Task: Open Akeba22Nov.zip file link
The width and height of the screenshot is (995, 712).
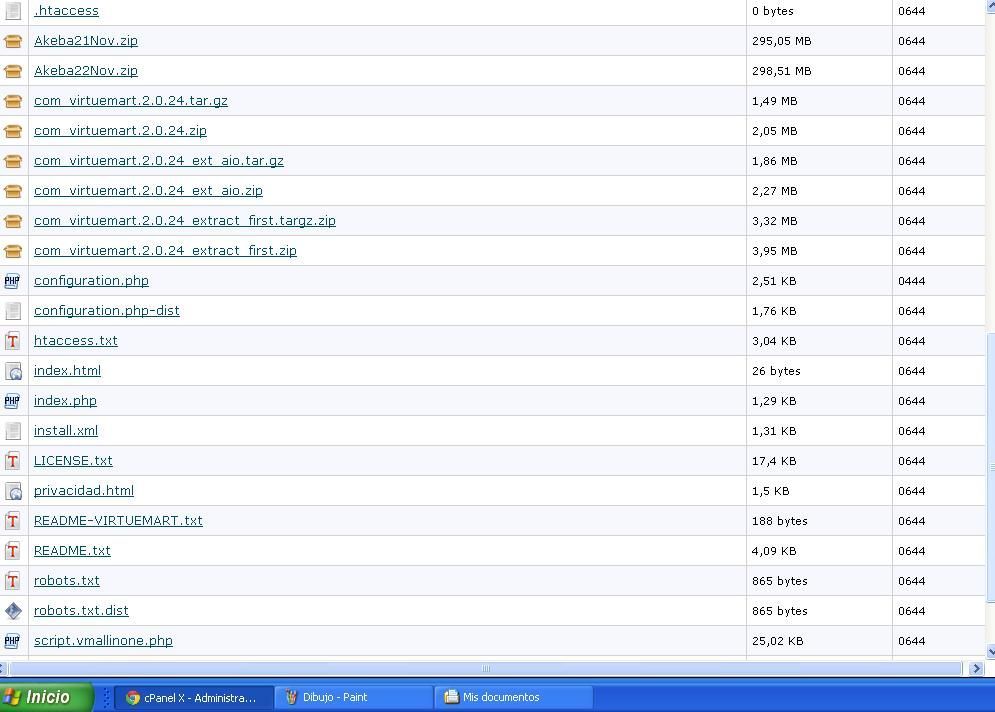Action: click(x=86, y=70)
